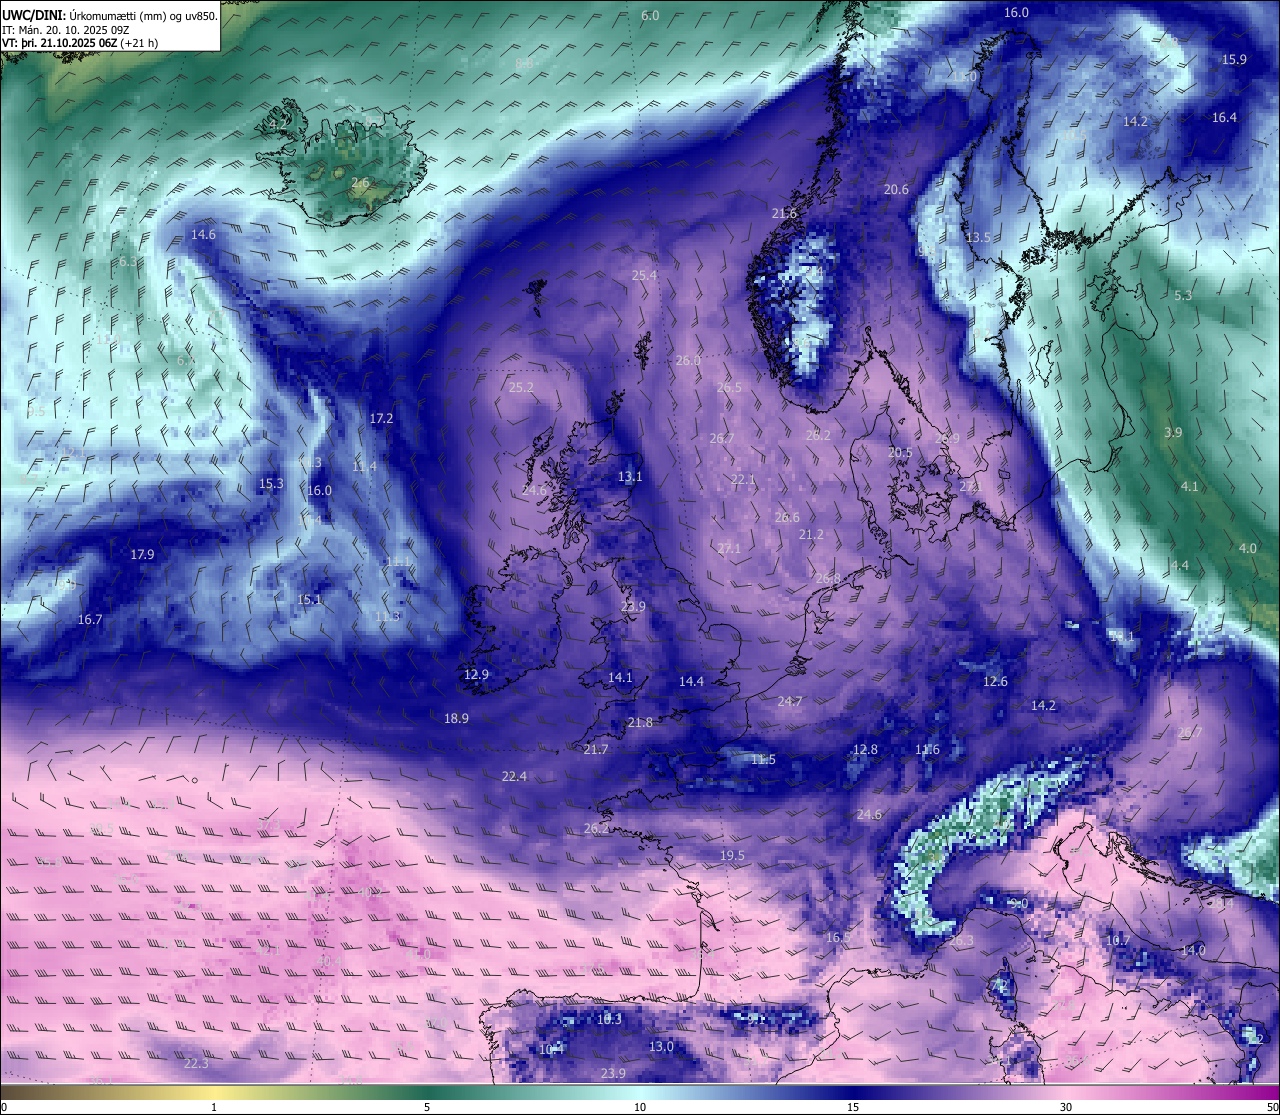Viewport: 1280px width, 1115px height.
Task: Click the color scale tick label '10'
Action: coord(640,1107)
